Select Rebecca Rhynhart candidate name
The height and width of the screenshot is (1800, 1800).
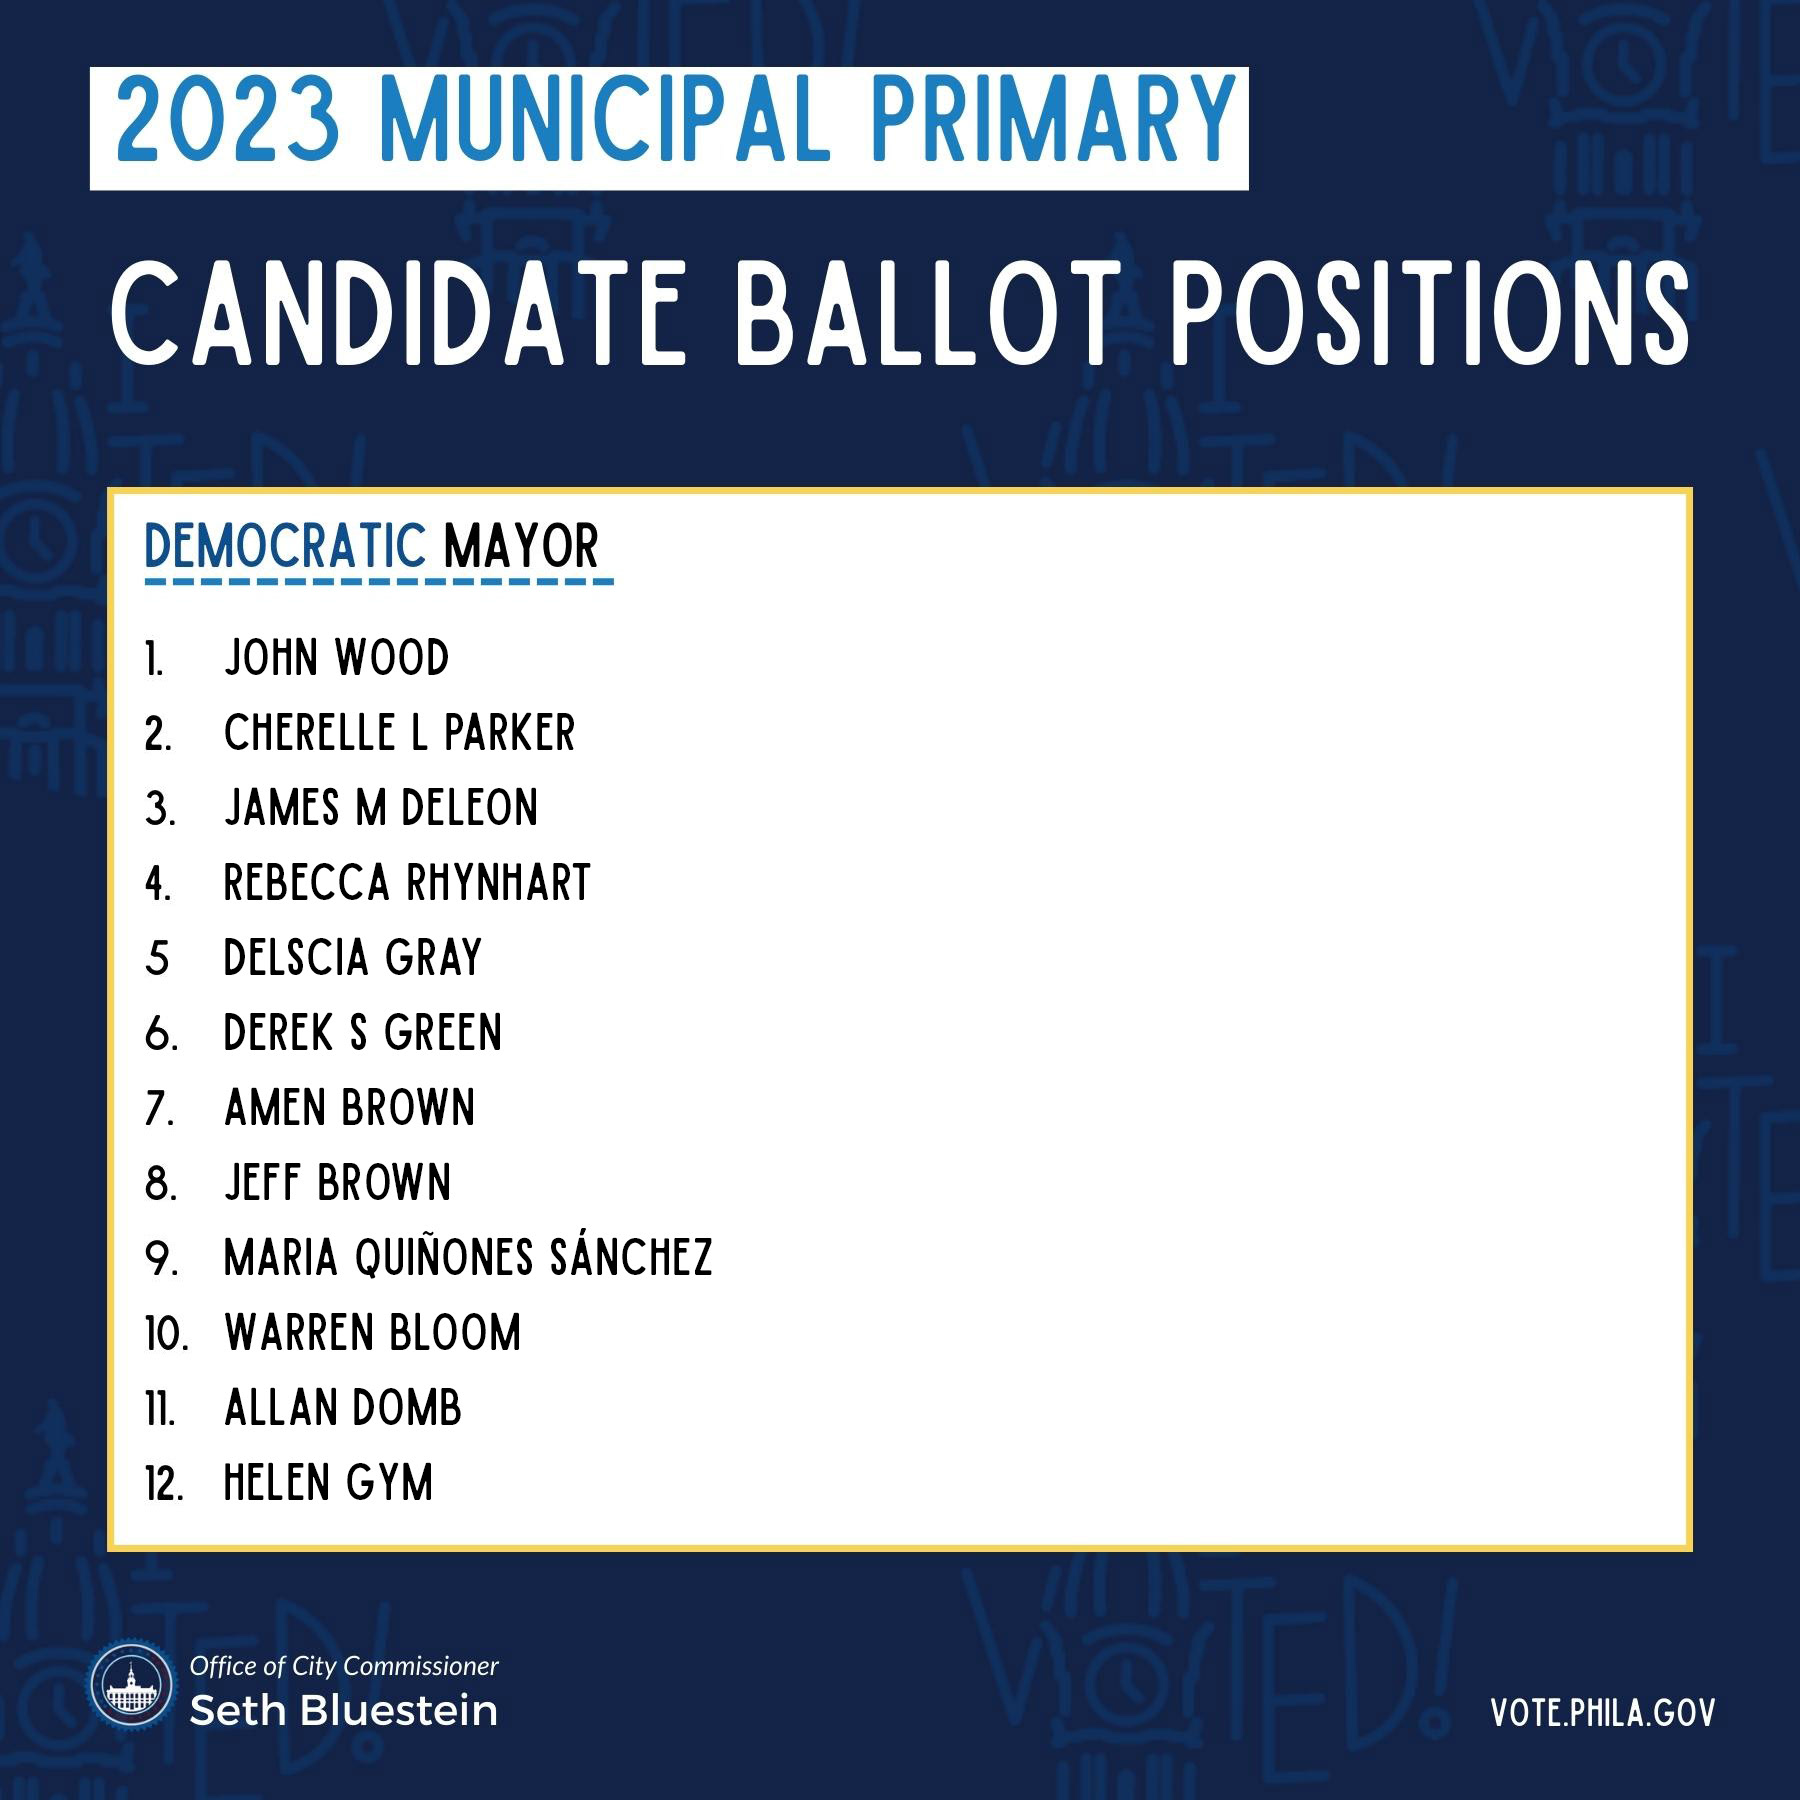pos(407,883)
